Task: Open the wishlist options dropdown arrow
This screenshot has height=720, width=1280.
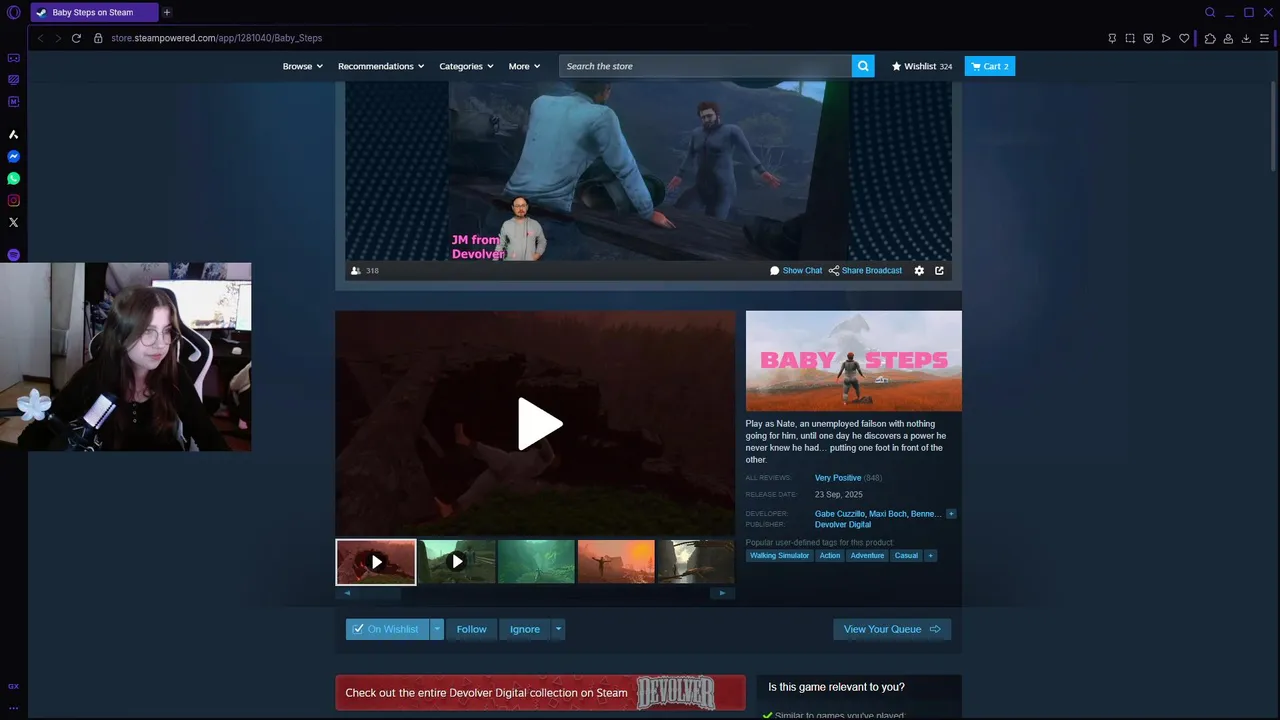Action: [437, 629]
